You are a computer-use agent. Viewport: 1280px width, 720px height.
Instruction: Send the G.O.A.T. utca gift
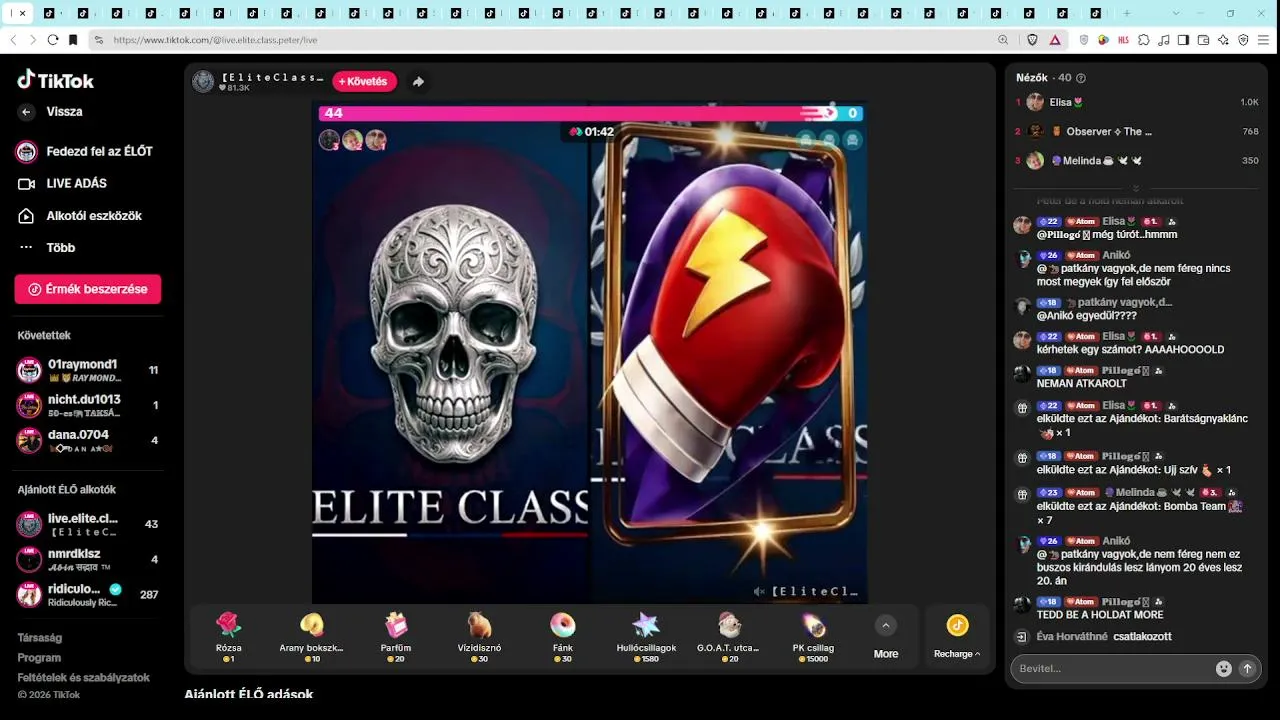(x=730, y=636)
